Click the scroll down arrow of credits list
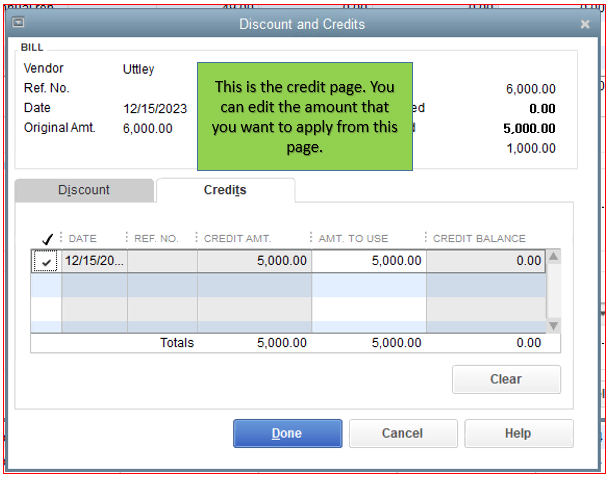This screenshot has height=478, width=611. 553,326
